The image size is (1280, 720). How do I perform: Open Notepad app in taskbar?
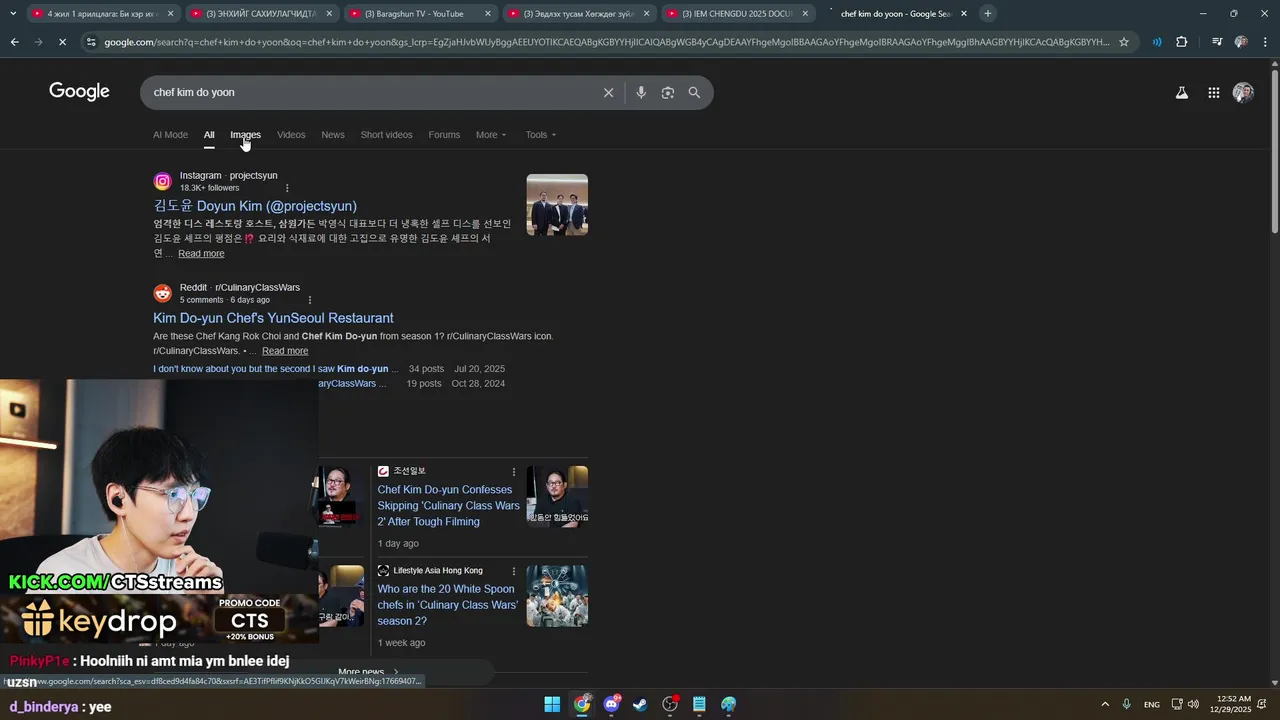pos(699,704)
